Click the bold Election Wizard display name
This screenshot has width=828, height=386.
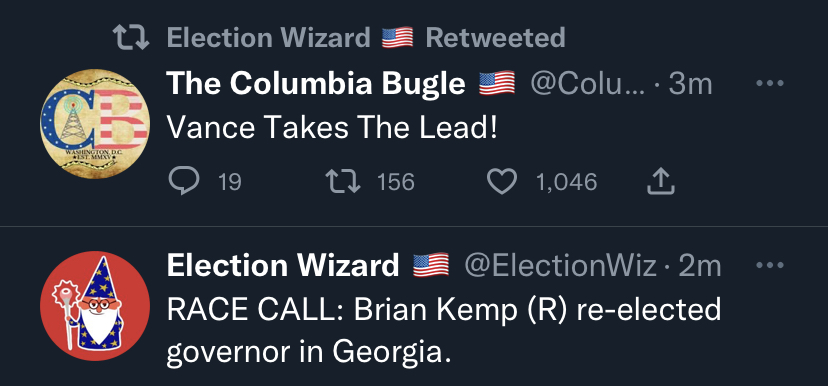click(283, 265)
